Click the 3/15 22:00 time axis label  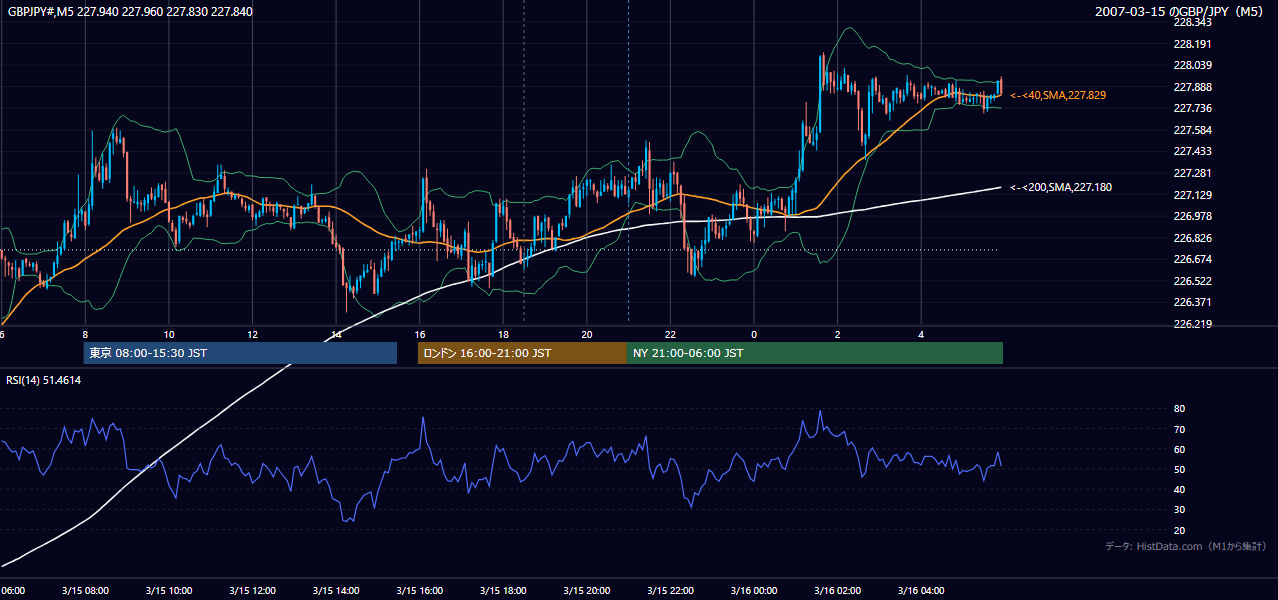tap(670, 590)
